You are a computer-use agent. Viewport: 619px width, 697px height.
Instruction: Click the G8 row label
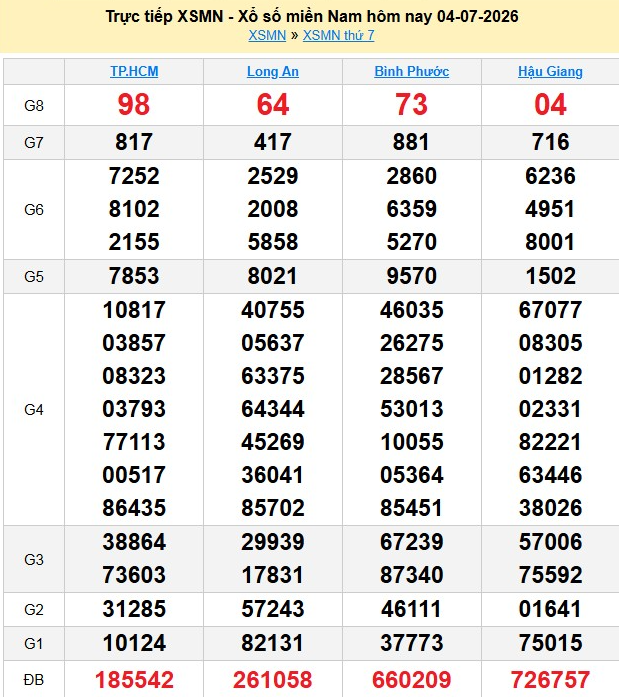click(34, 106)
